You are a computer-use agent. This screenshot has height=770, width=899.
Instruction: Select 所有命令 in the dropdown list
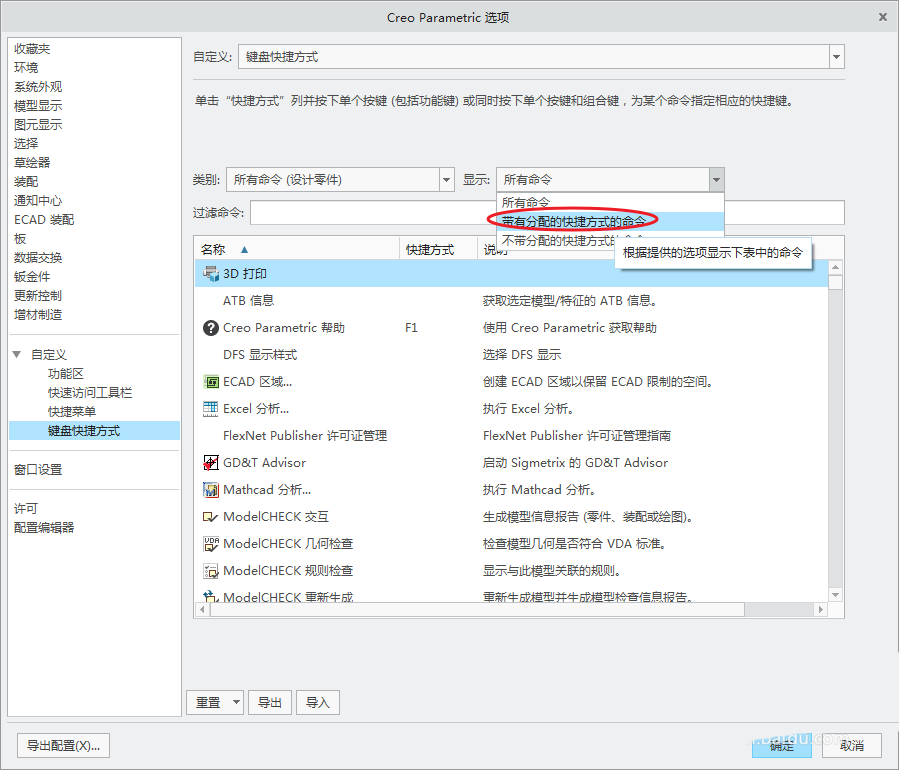pos(610,202)
